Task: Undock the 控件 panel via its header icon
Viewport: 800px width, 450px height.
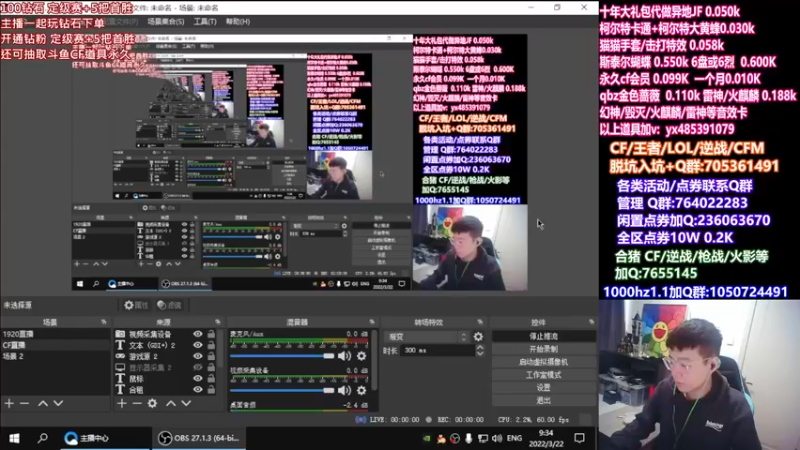Action: click(x=591, y=322)
